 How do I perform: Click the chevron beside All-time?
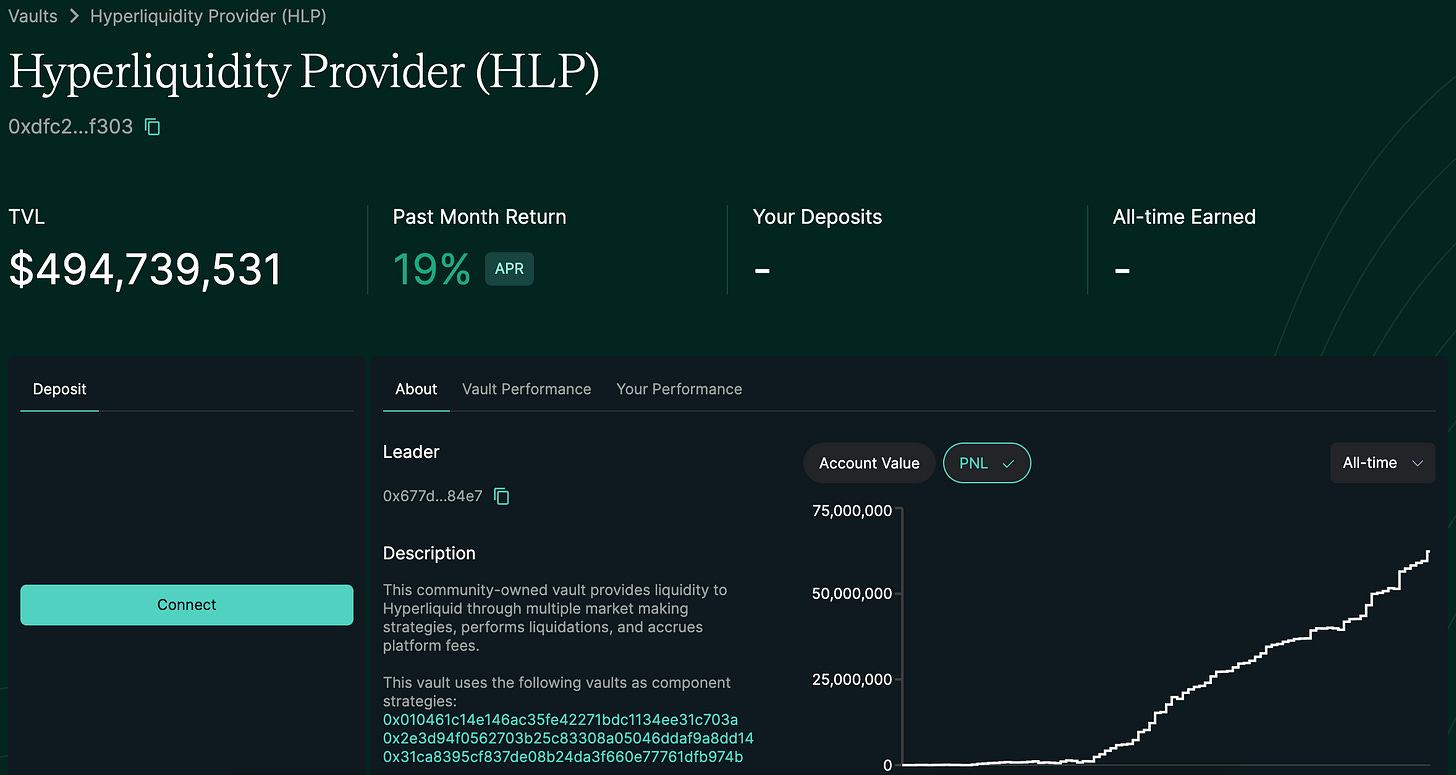coord(1417,463)
